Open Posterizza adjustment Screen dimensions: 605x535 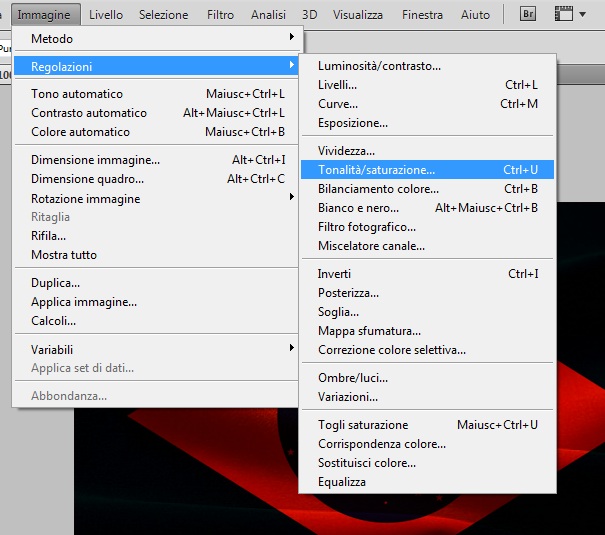pyautogui.click(x=427, y=293)
